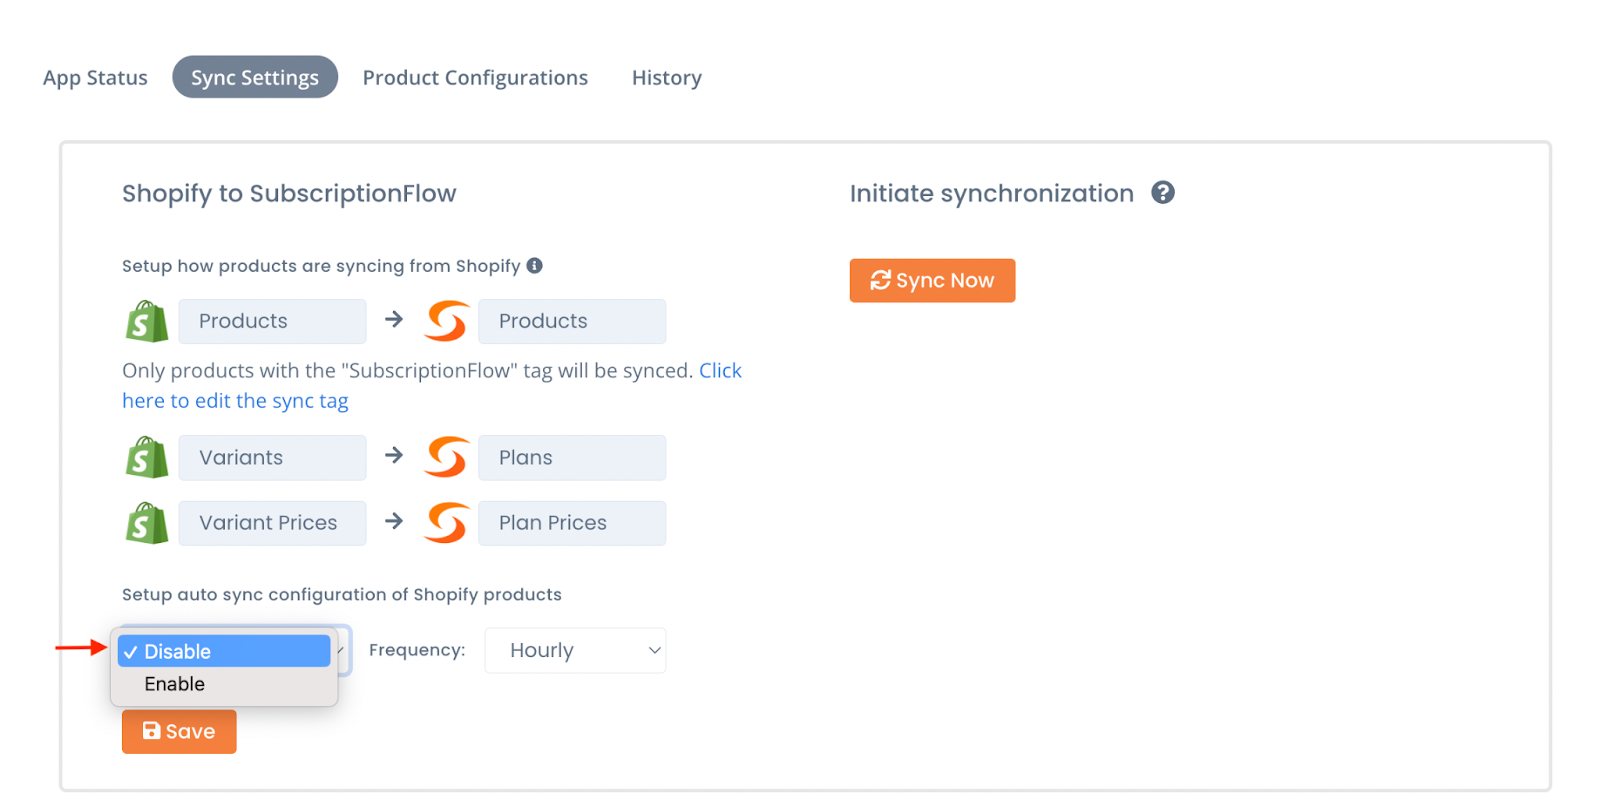
Task: Click help icon beside Initiate synchronization
Action: click(x=1162, y=192)
